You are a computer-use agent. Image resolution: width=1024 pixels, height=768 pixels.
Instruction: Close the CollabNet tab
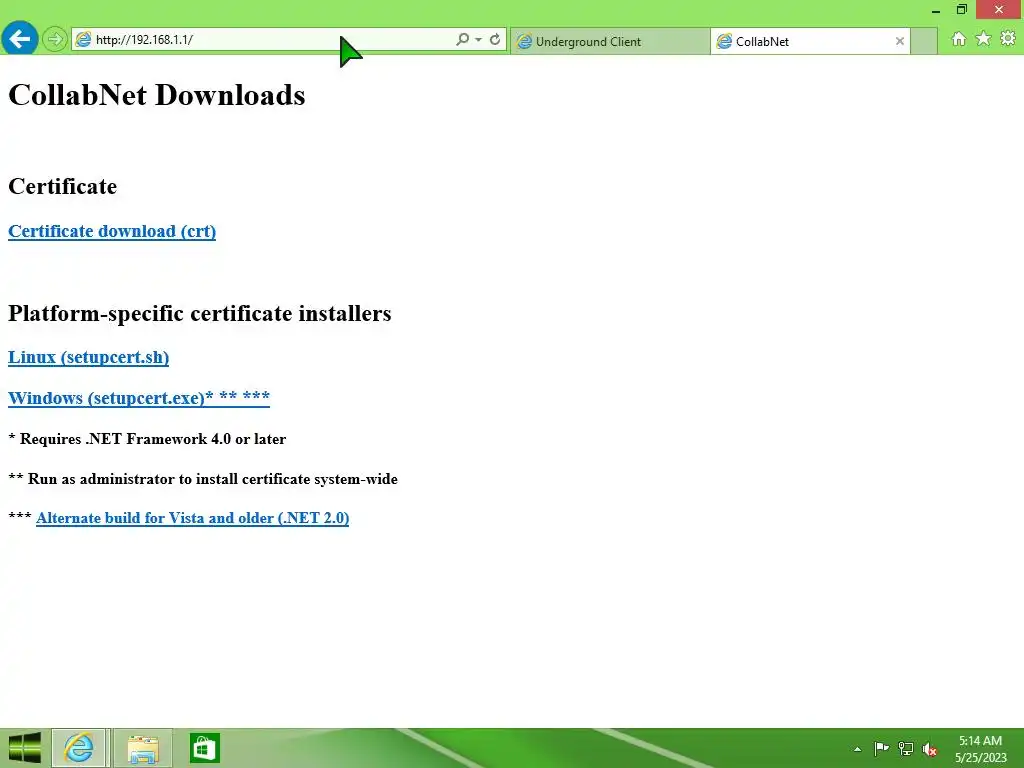click(x=899, y=41)
